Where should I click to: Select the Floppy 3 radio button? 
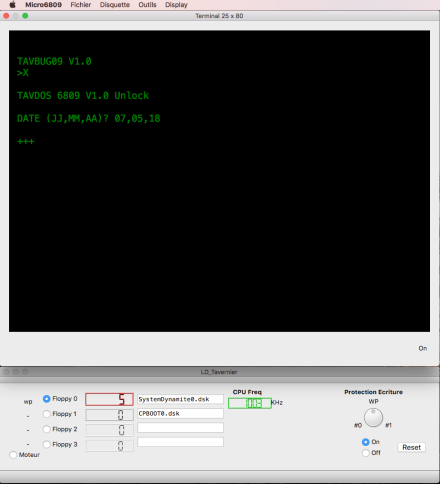coord(47,444)
